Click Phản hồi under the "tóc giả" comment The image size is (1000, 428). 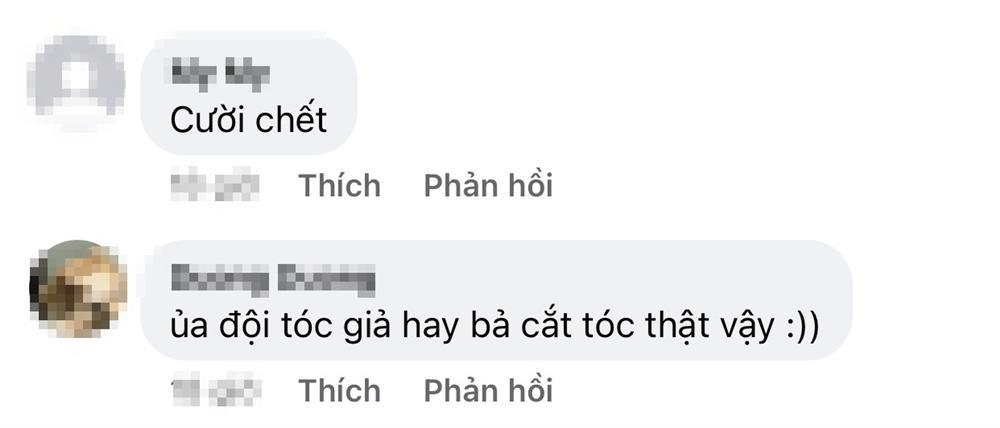pos(489,390)
